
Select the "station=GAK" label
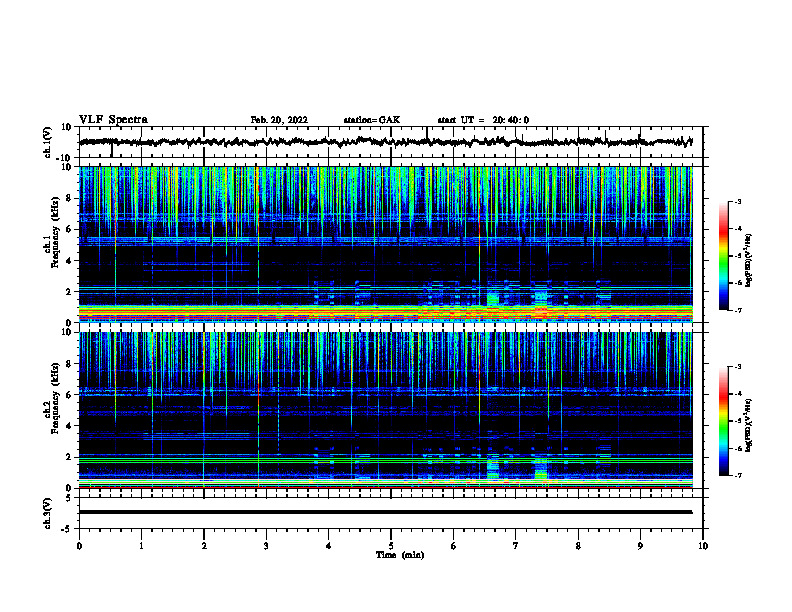click(372, 120)
